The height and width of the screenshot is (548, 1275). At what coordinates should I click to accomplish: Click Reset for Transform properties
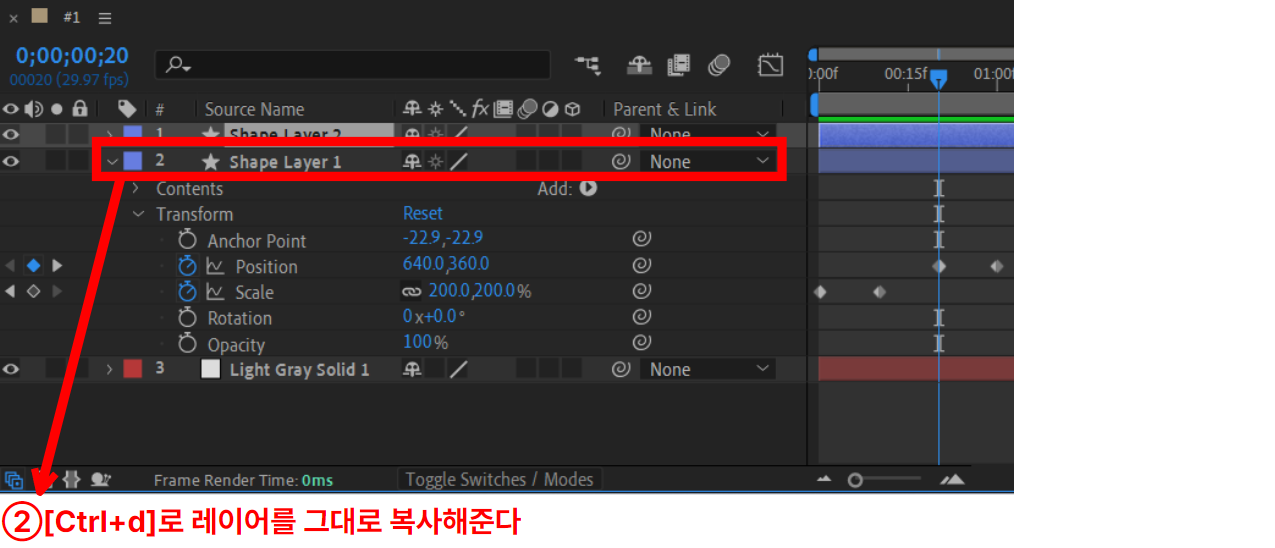[423, 213]
